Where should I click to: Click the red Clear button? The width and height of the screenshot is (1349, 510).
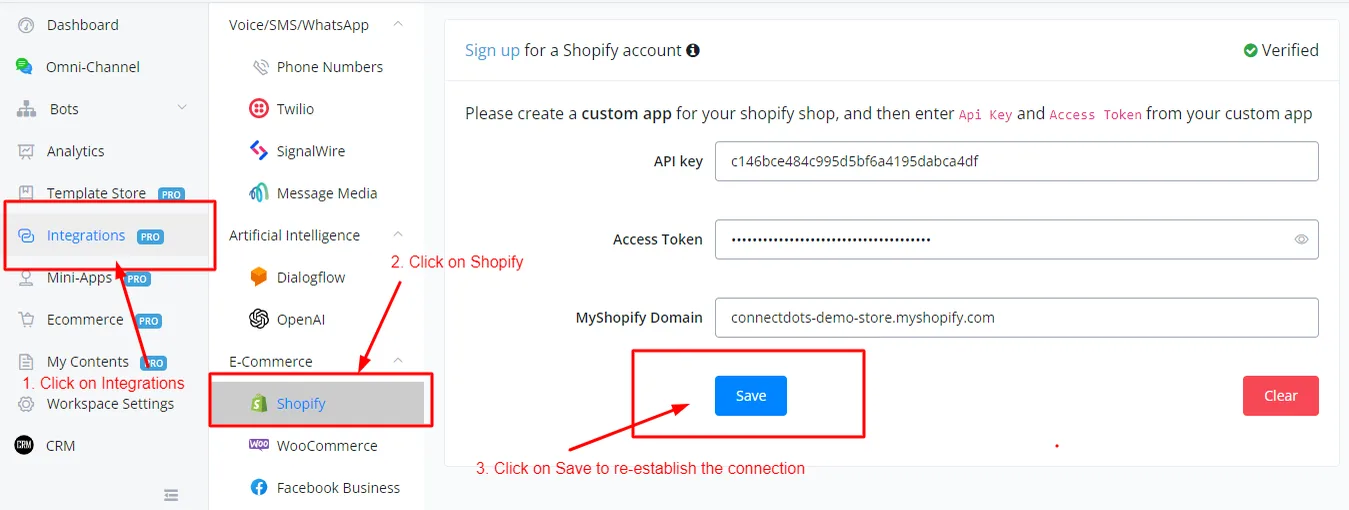(x=1281, y=396)
